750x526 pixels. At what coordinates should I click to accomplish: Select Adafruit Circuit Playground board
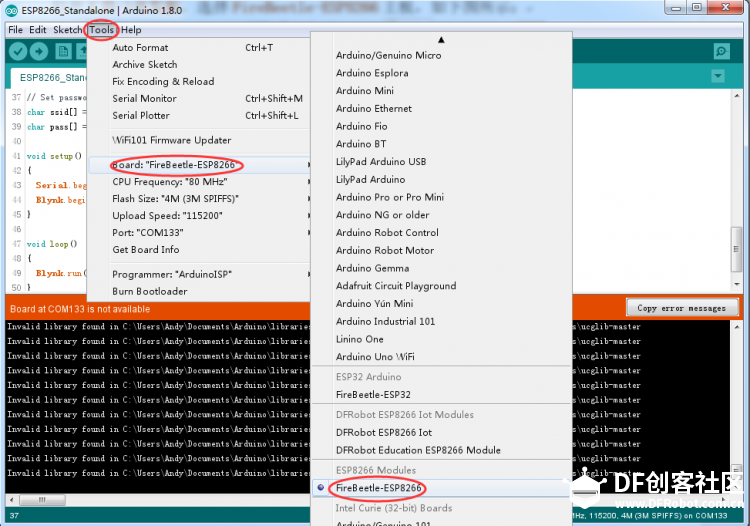click(x=441, y=285)
